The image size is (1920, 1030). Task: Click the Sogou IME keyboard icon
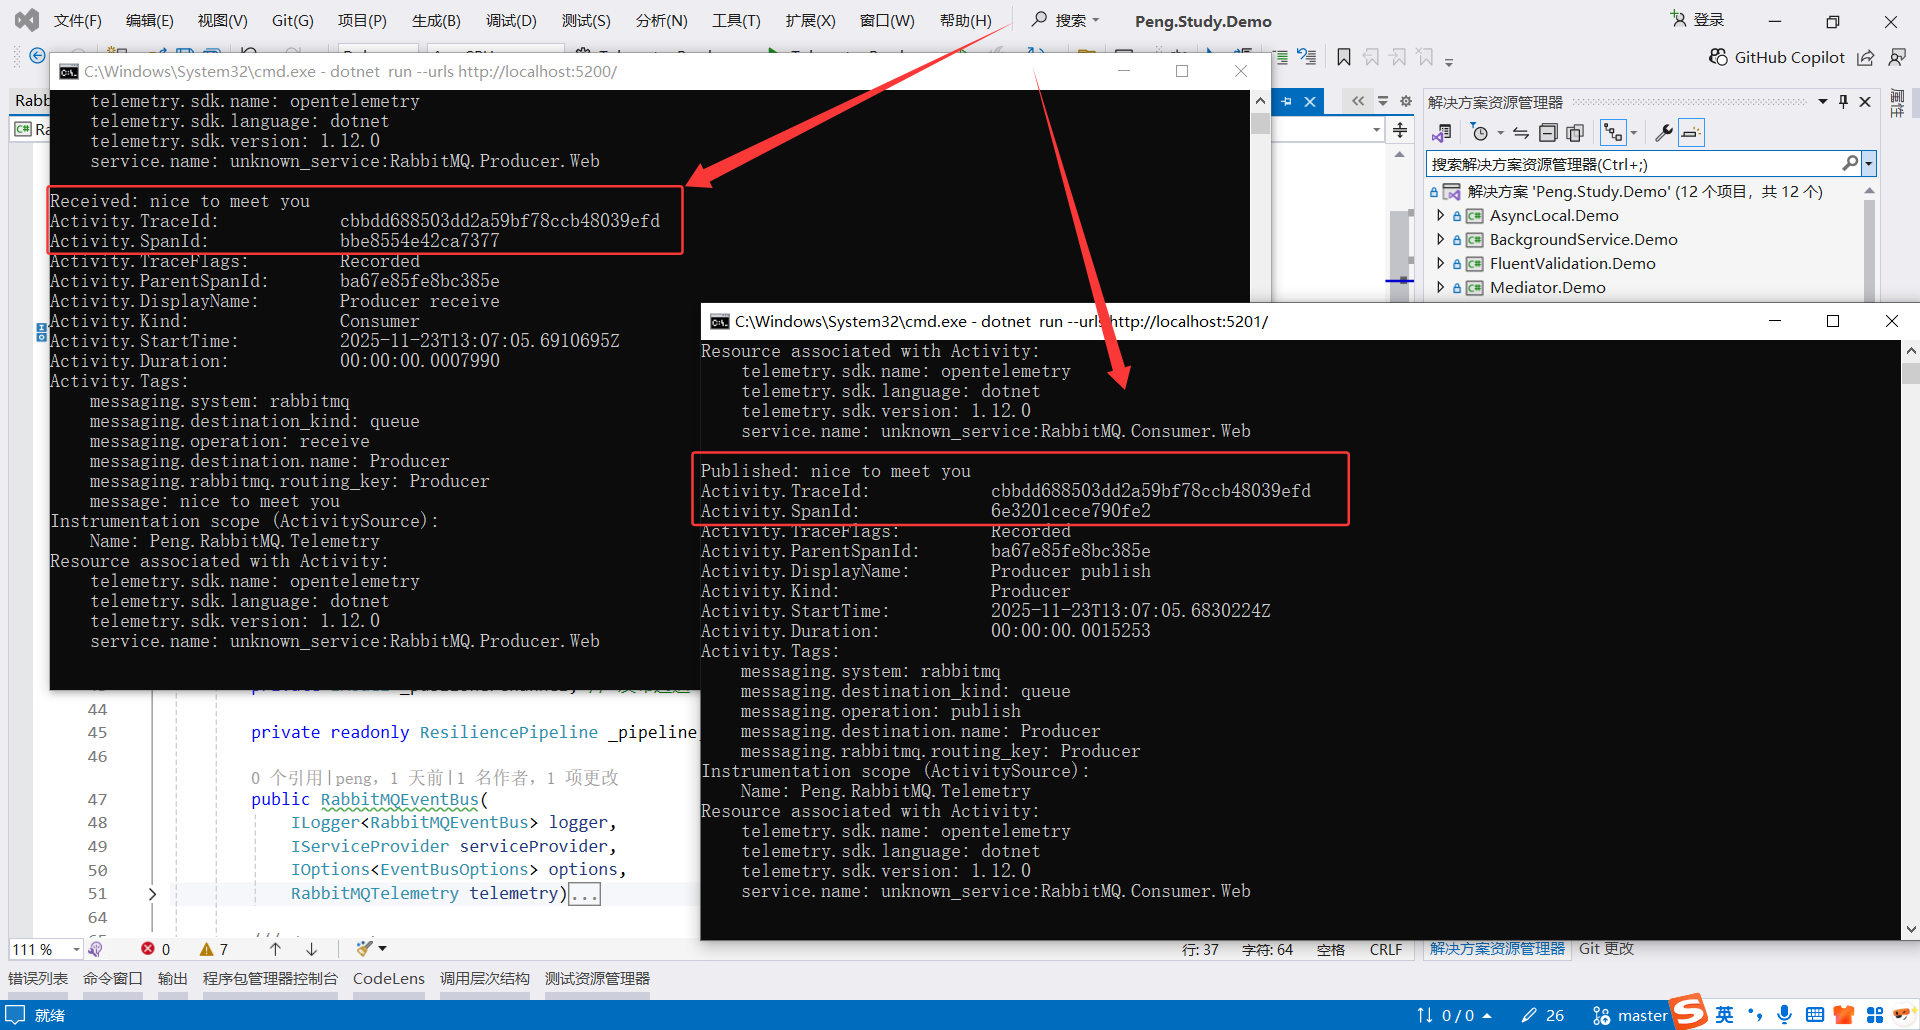tap(1815, 1015)
